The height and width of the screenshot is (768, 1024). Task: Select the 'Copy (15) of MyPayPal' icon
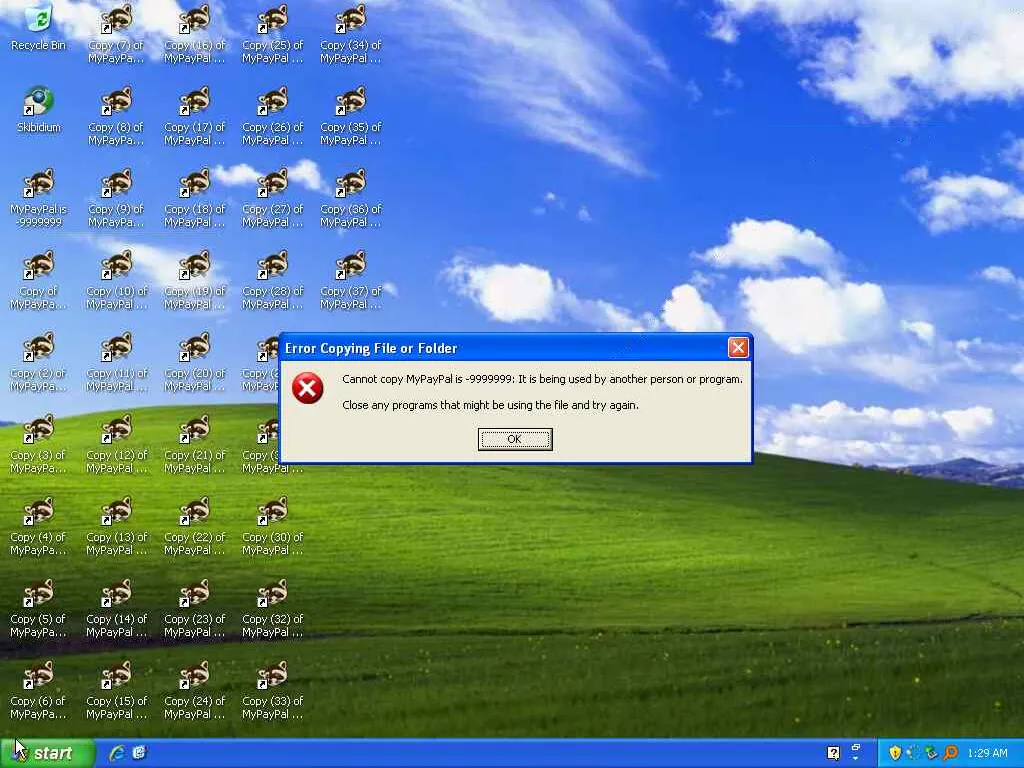[x=116, y=690]
